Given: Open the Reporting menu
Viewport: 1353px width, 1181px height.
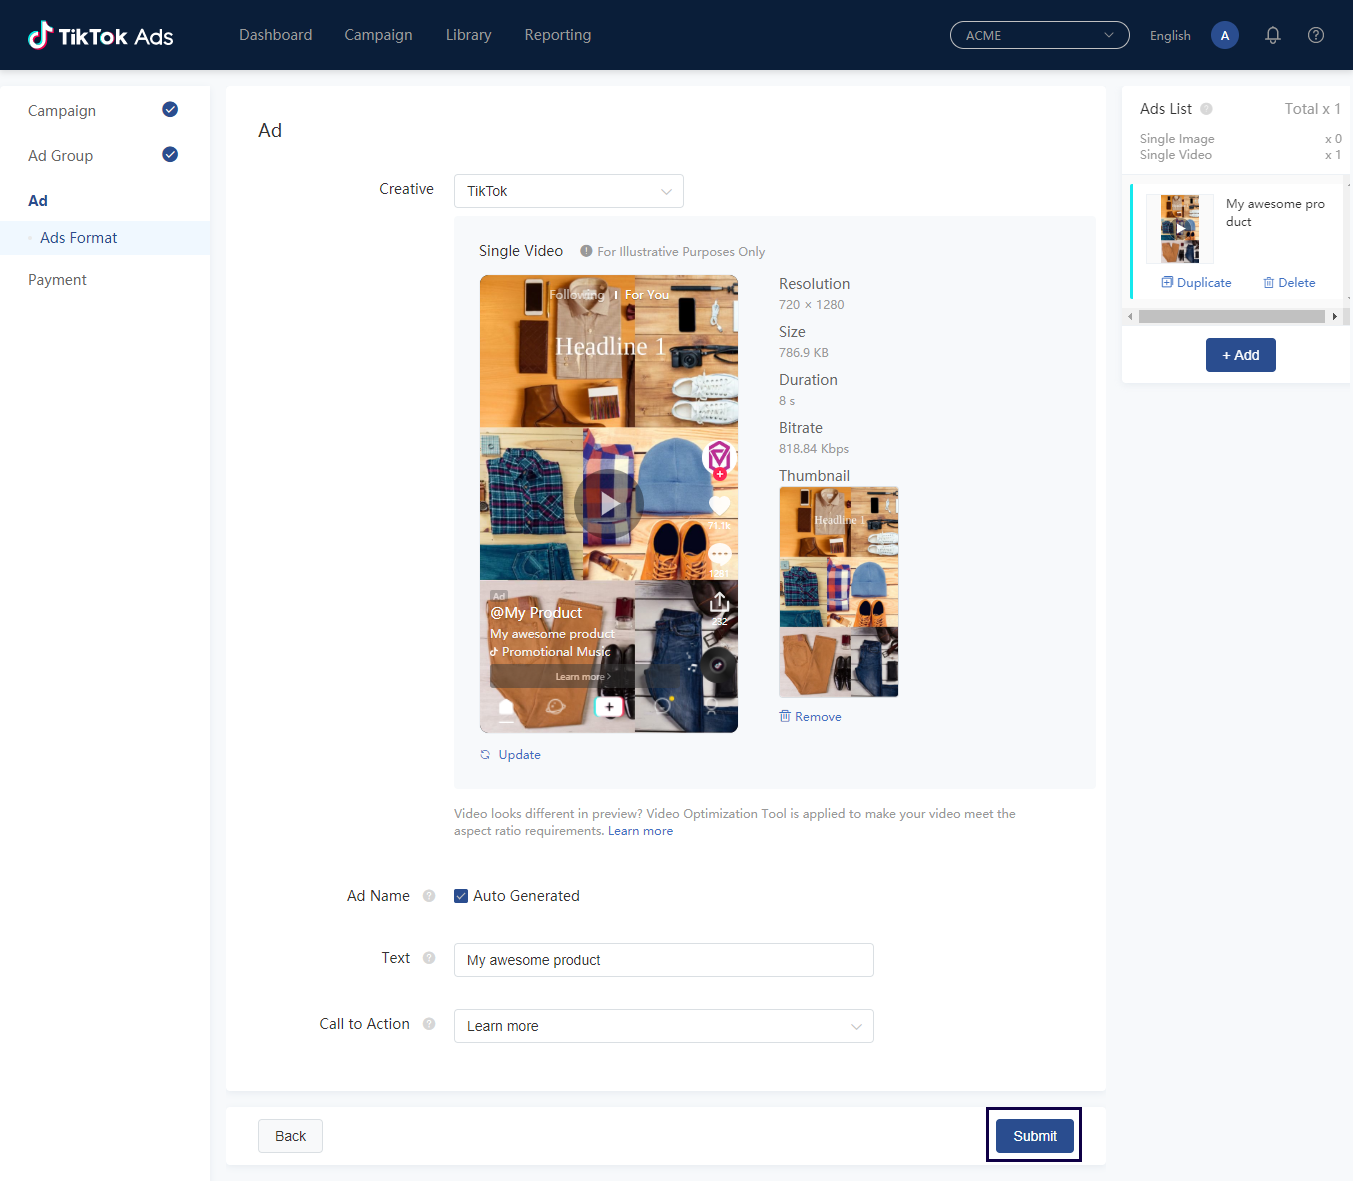Looking at the screenshot, I should 557,35.
